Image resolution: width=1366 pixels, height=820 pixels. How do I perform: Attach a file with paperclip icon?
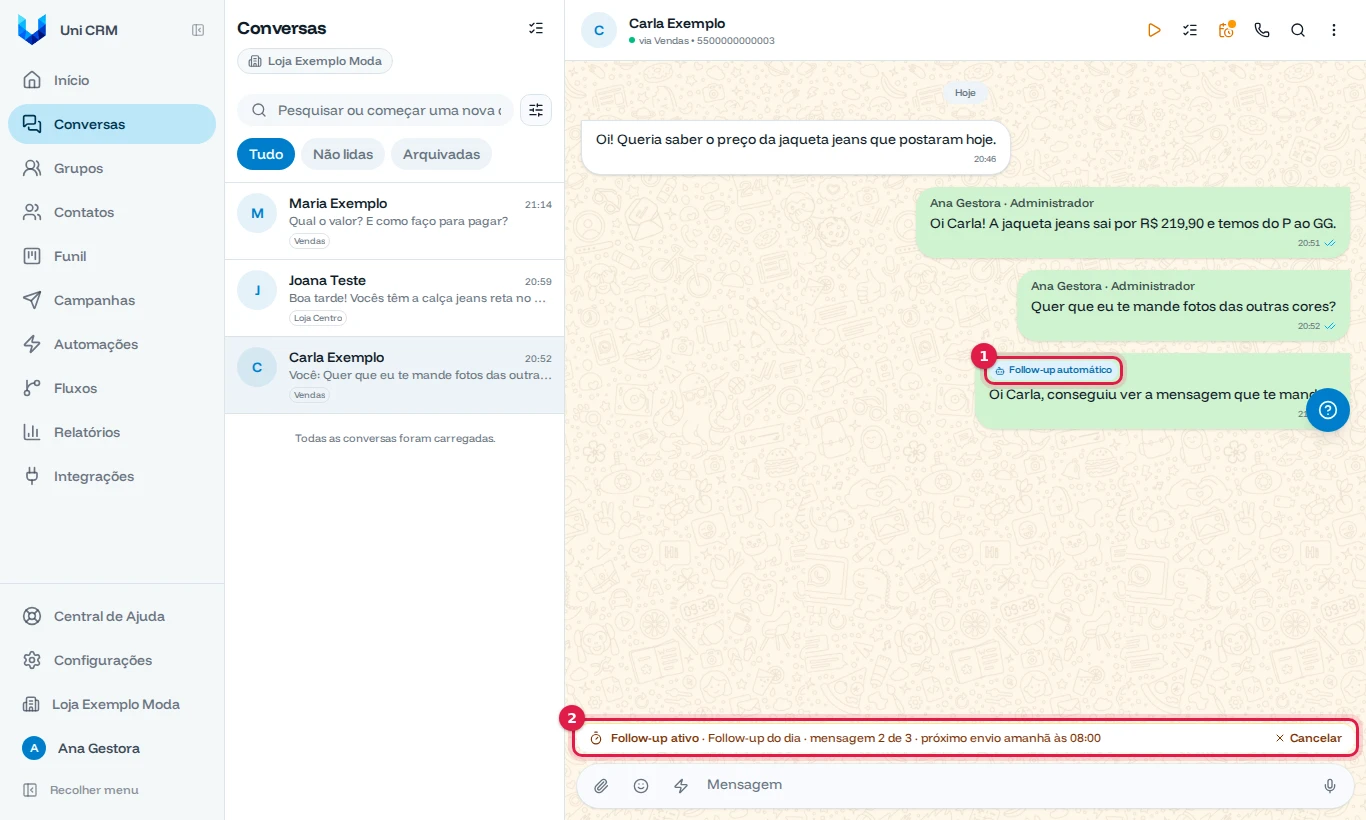tap(601, 786)
